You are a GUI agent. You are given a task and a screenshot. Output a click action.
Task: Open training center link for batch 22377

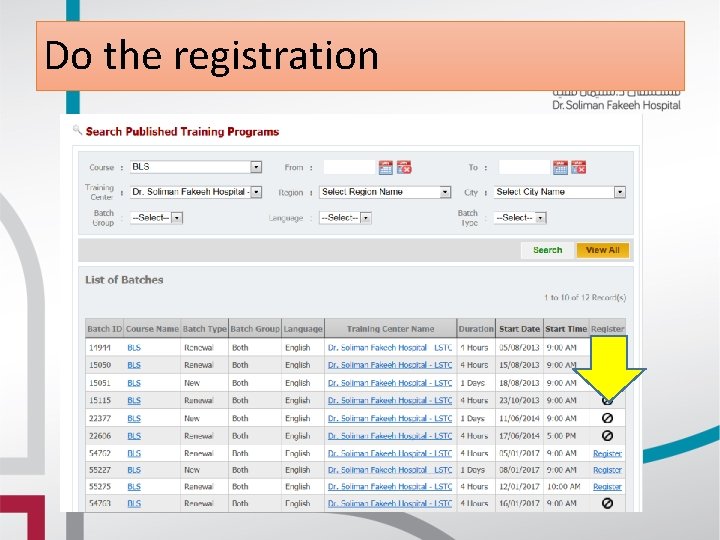(390, 418)
